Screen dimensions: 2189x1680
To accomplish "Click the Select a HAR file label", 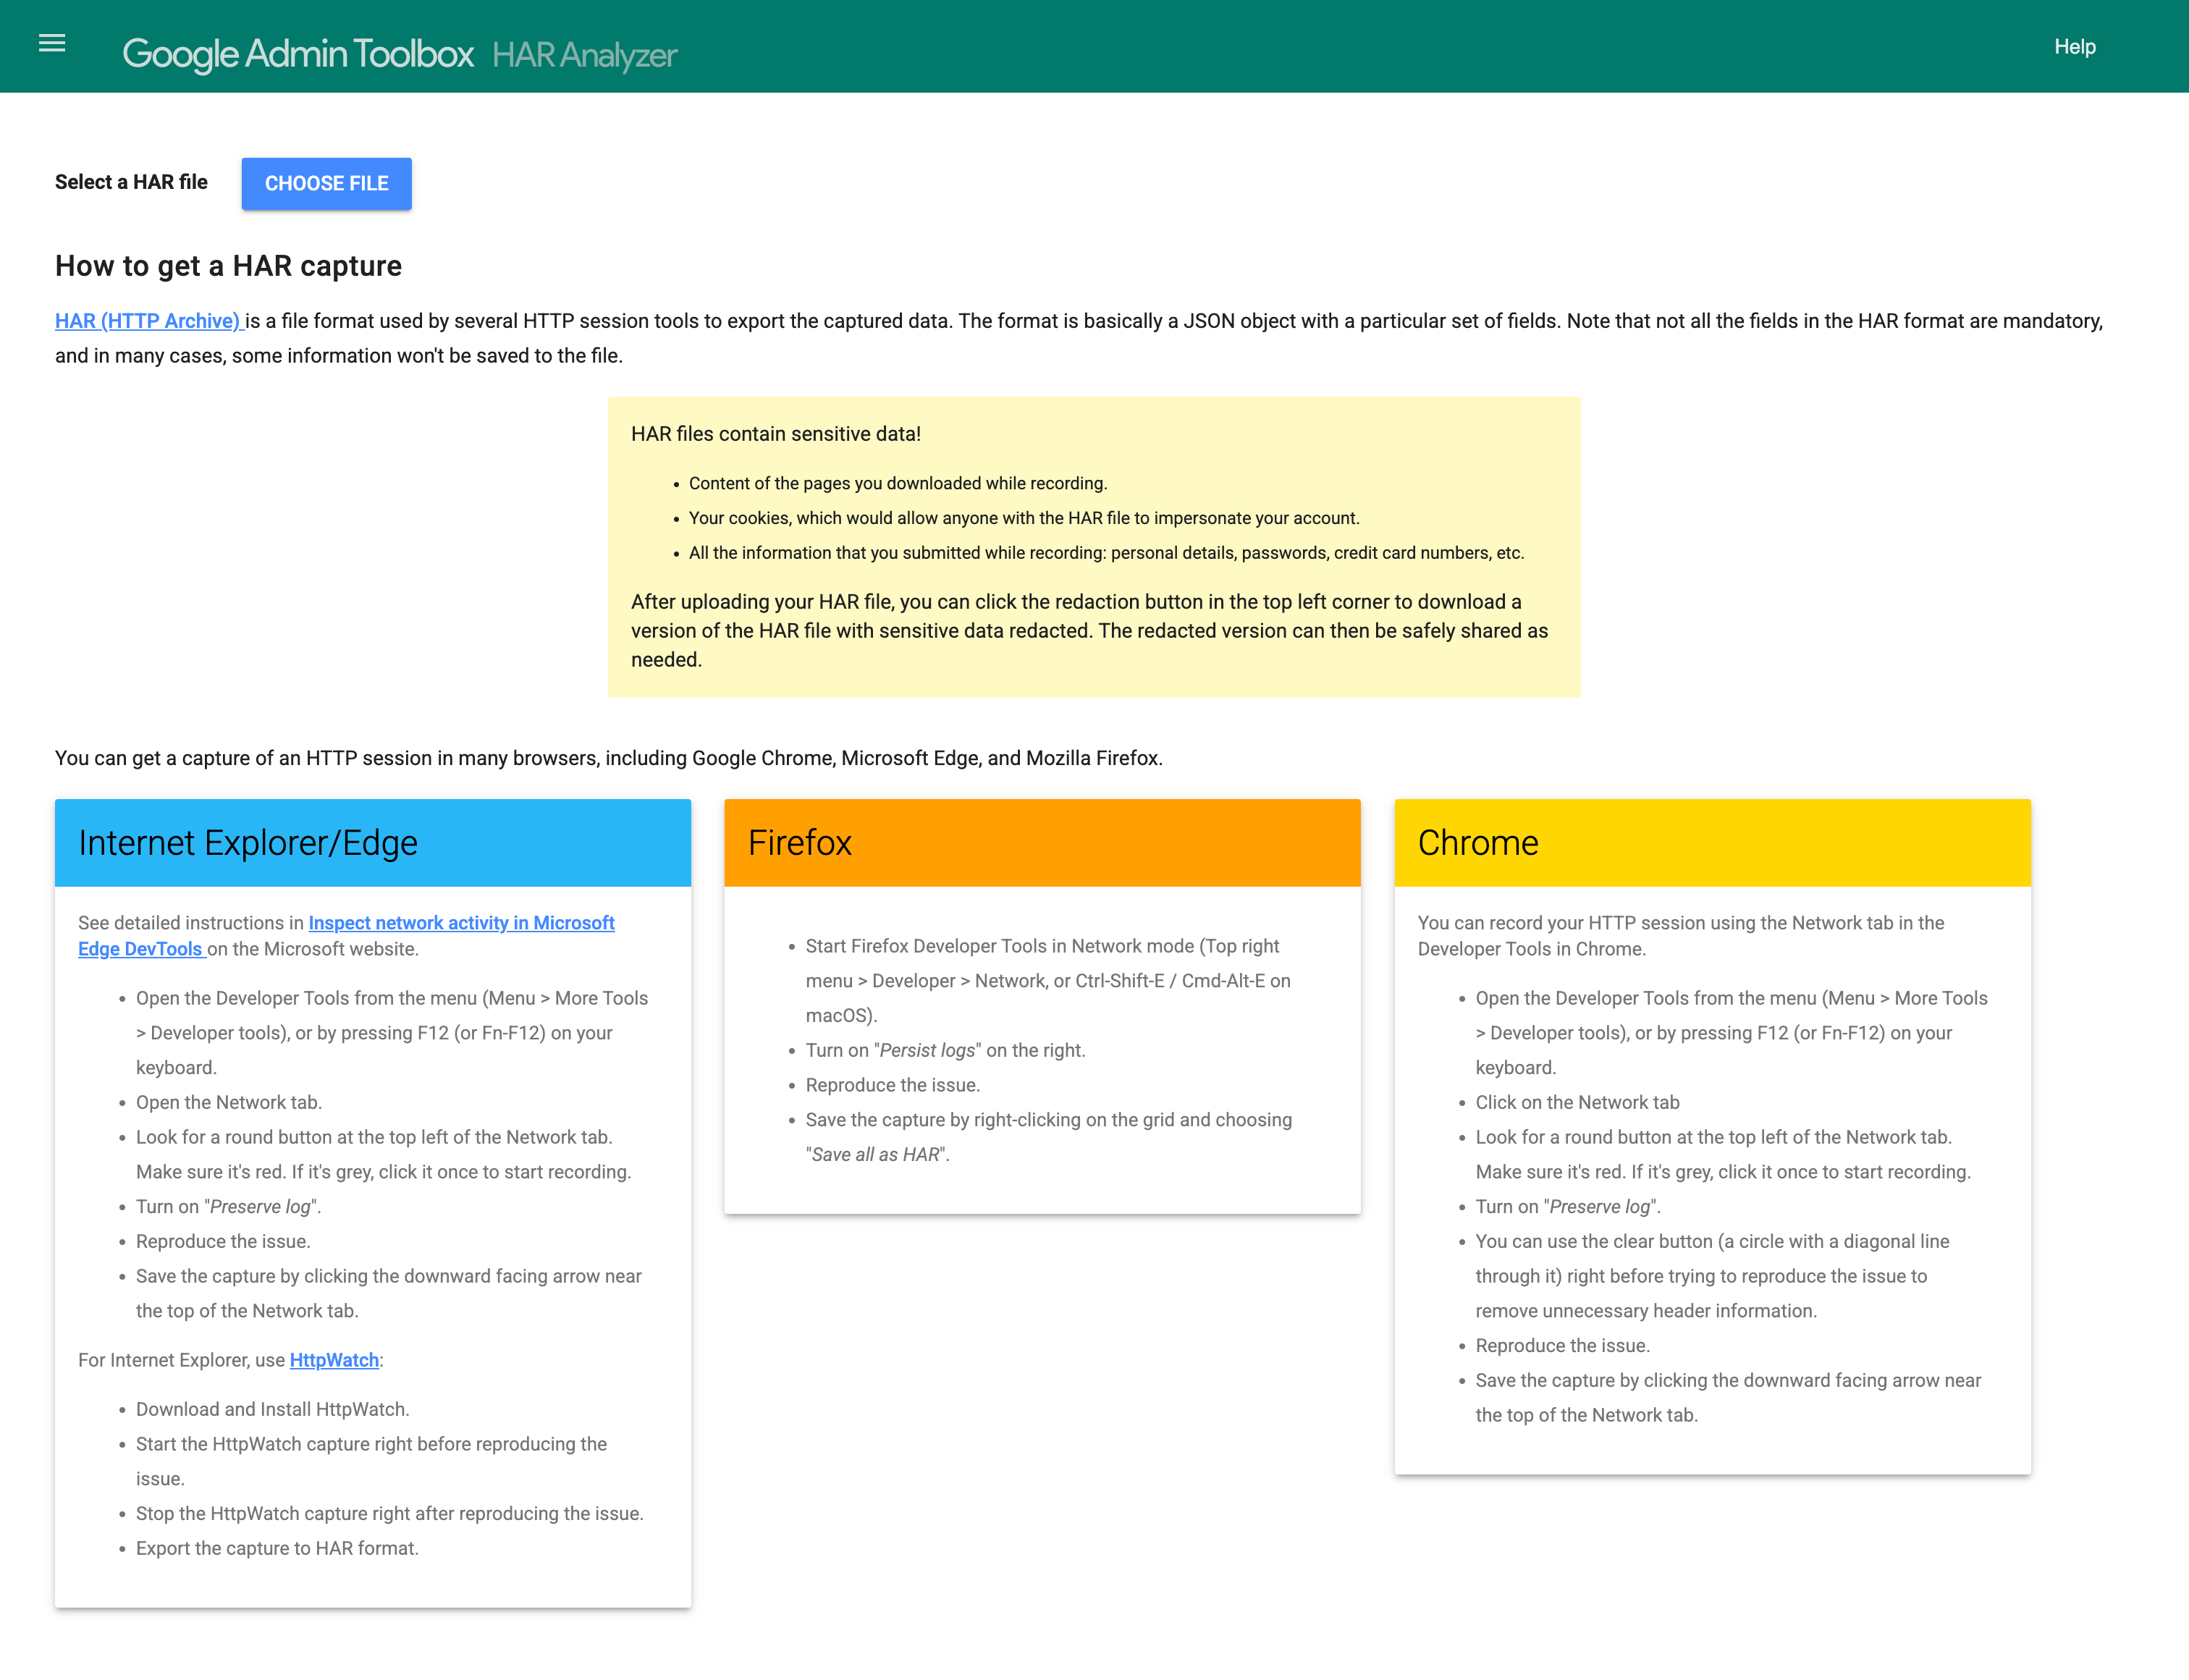I will [x=131, y=182].
